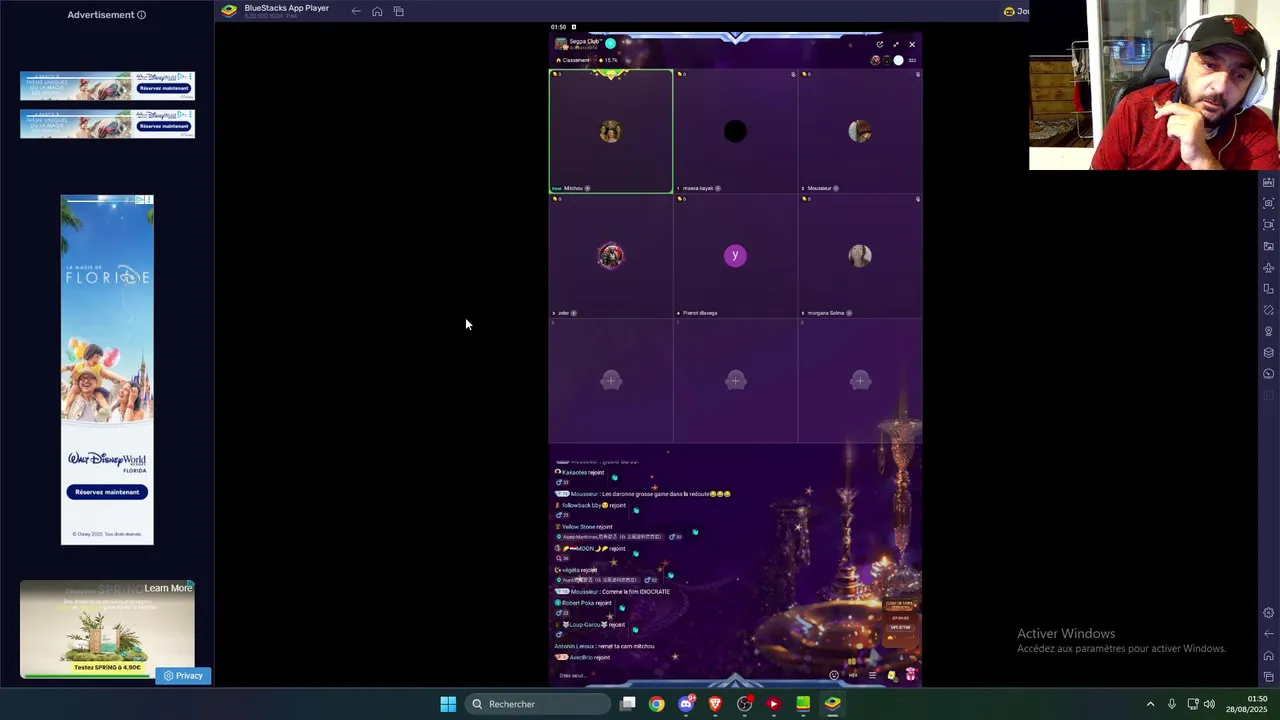1280x720 pixels.
Task: Select Moussieur's seat avatar
Action: coord(860,132)
